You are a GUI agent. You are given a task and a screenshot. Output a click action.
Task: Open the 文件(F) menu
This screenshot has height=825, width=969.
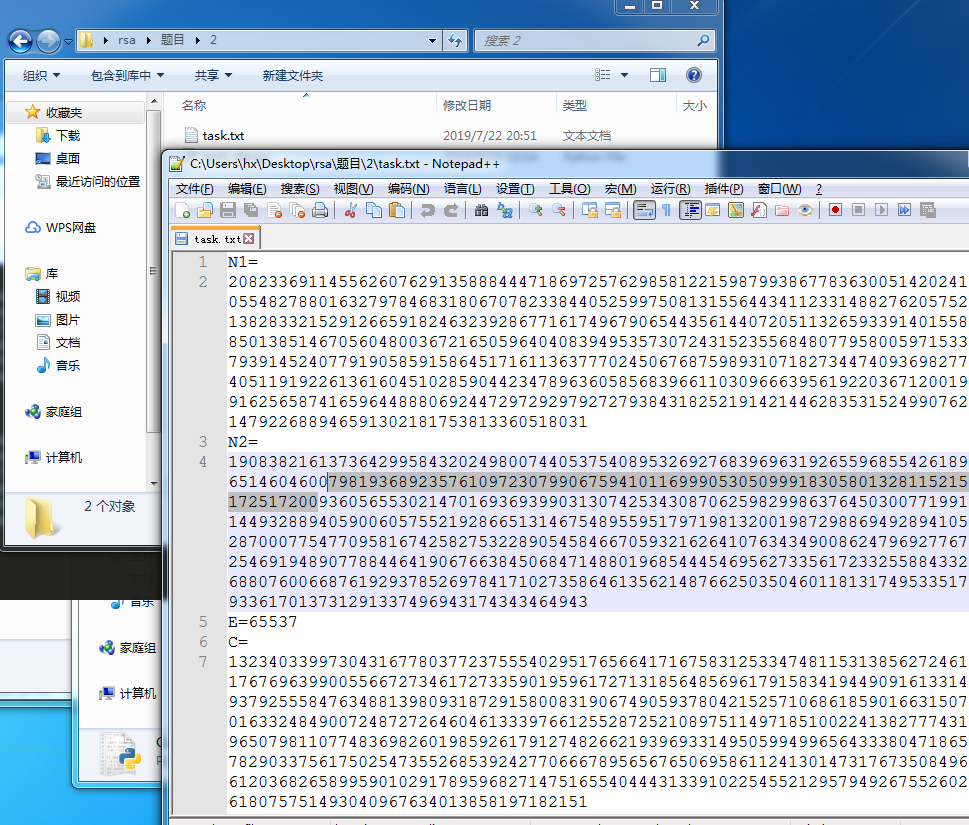(x=195, y=189)
